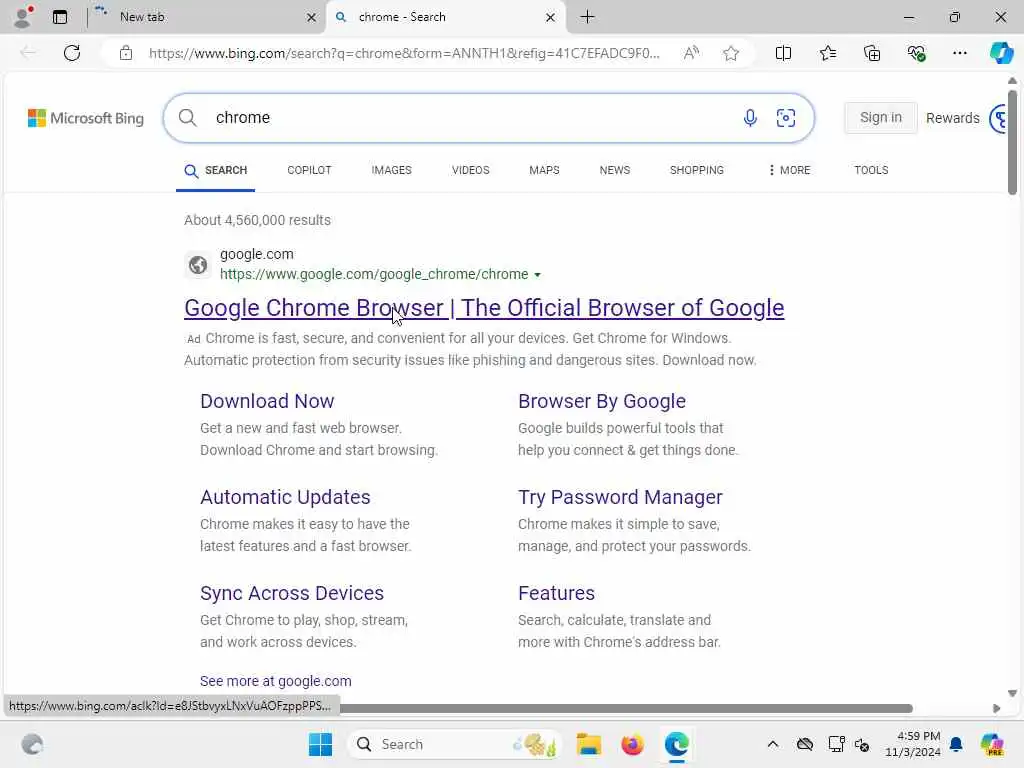1024x768 pixels.
Task: Open File Explorer from taskbar
Action: pyautogui.click(x=588, y=744)
